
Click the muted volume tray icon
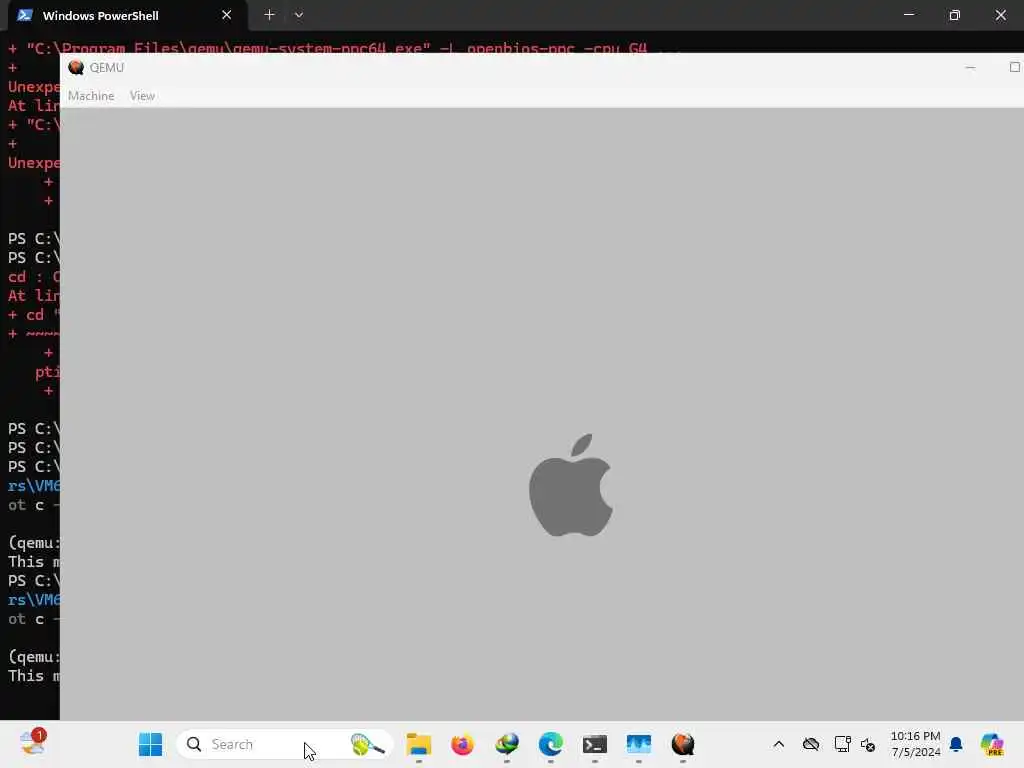pyautogui.click(x=868, y=744)
